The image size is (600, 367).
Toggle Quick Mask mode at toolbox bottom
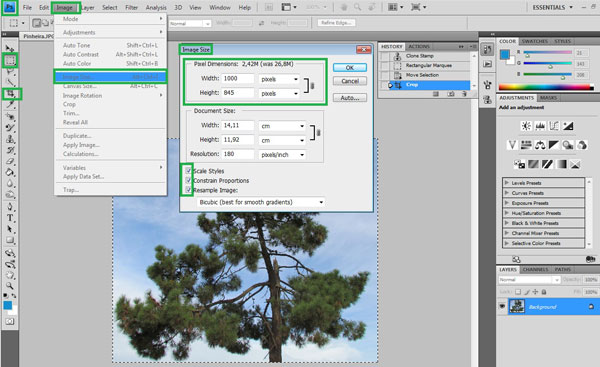coord(10,321)
